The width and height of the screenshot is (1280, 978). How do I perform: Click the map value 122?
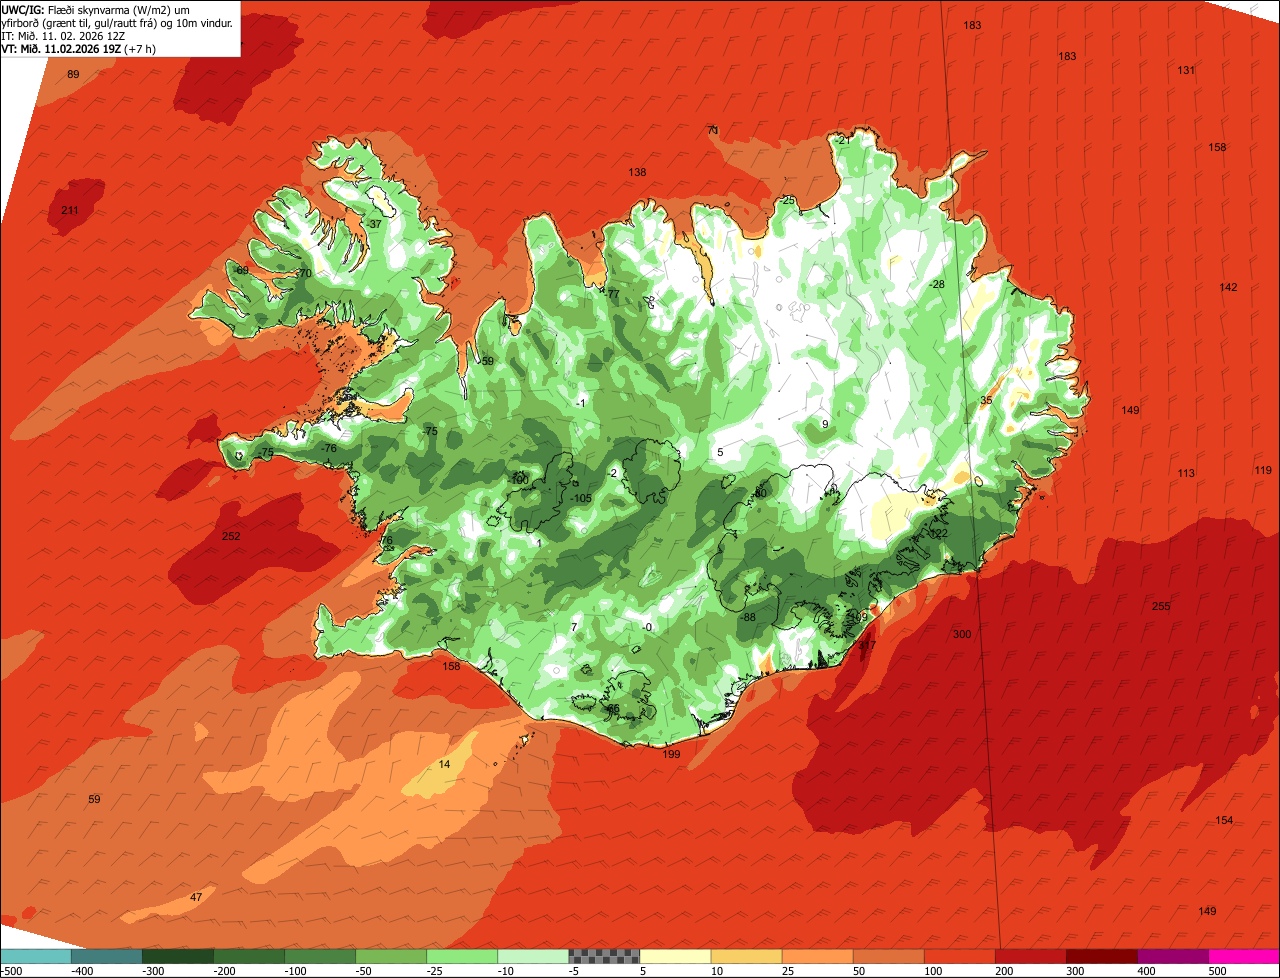coord(938,534)
